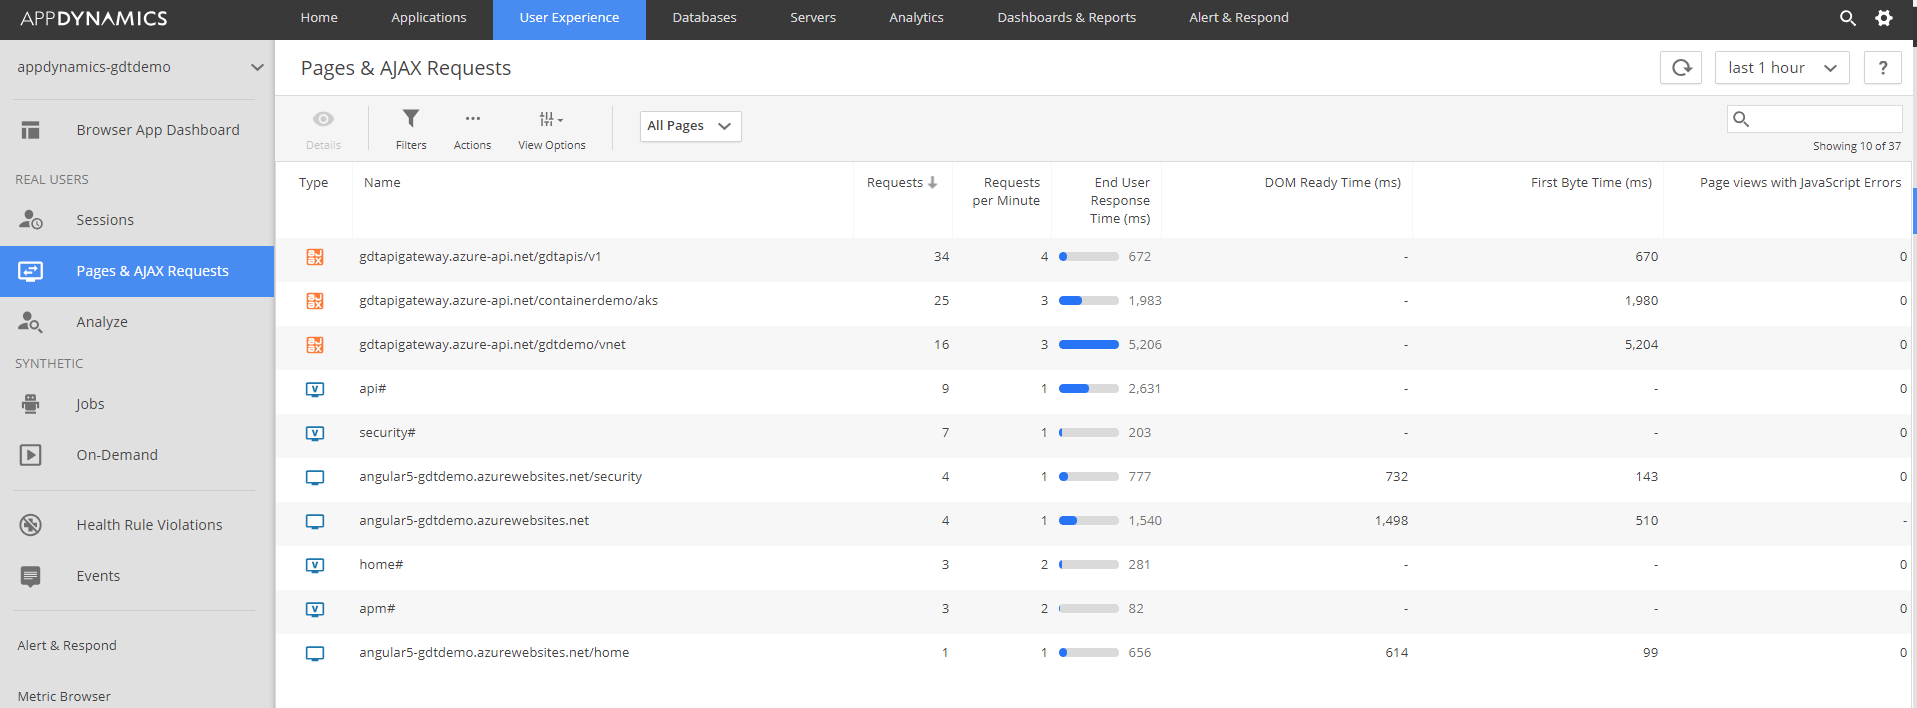The width and height of the screenshot is (1917, 708).
Task: Click request count 1 link in last row
Action: click(945, 653)
